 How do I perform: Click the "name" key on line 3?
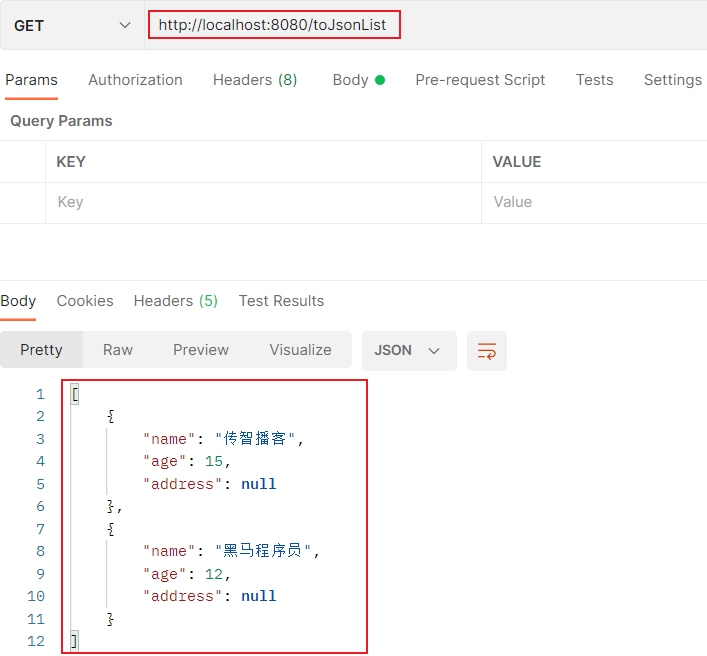click(169, 439)
